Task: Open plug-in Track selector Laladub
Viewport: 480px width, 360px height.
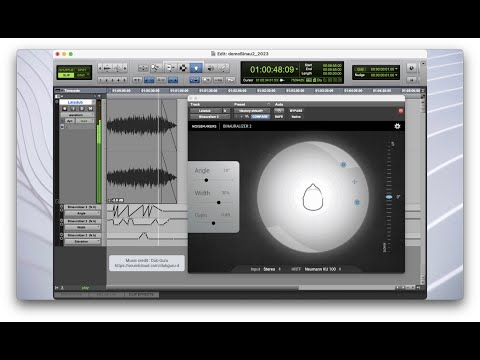Action: (206, 111)
